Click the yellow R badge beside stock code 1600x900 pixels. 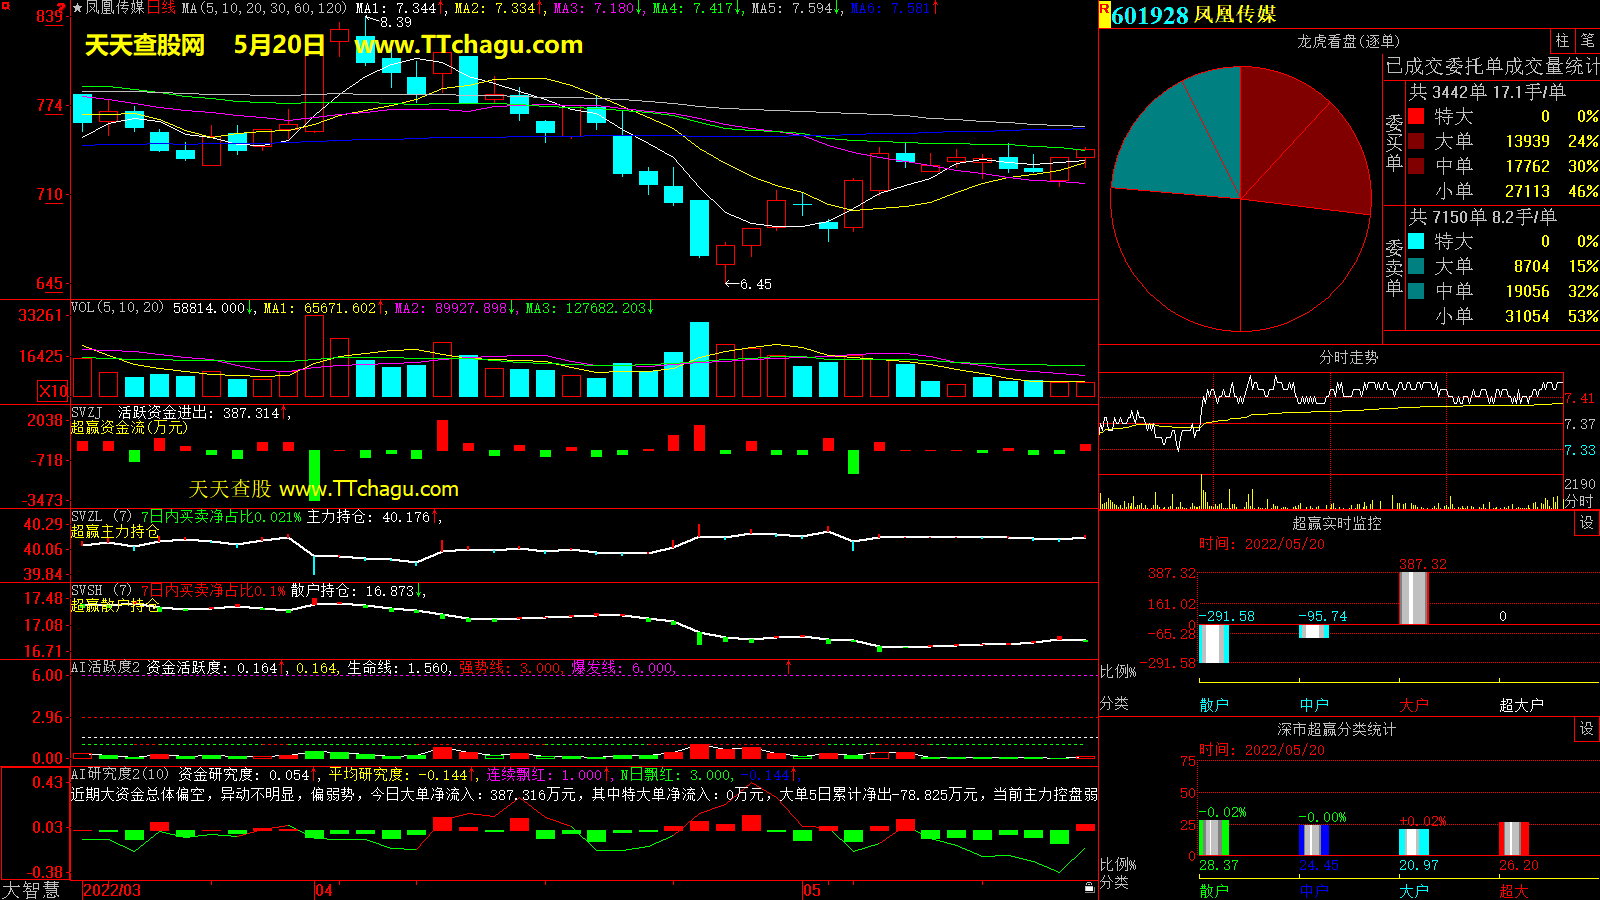point(1104,9)
